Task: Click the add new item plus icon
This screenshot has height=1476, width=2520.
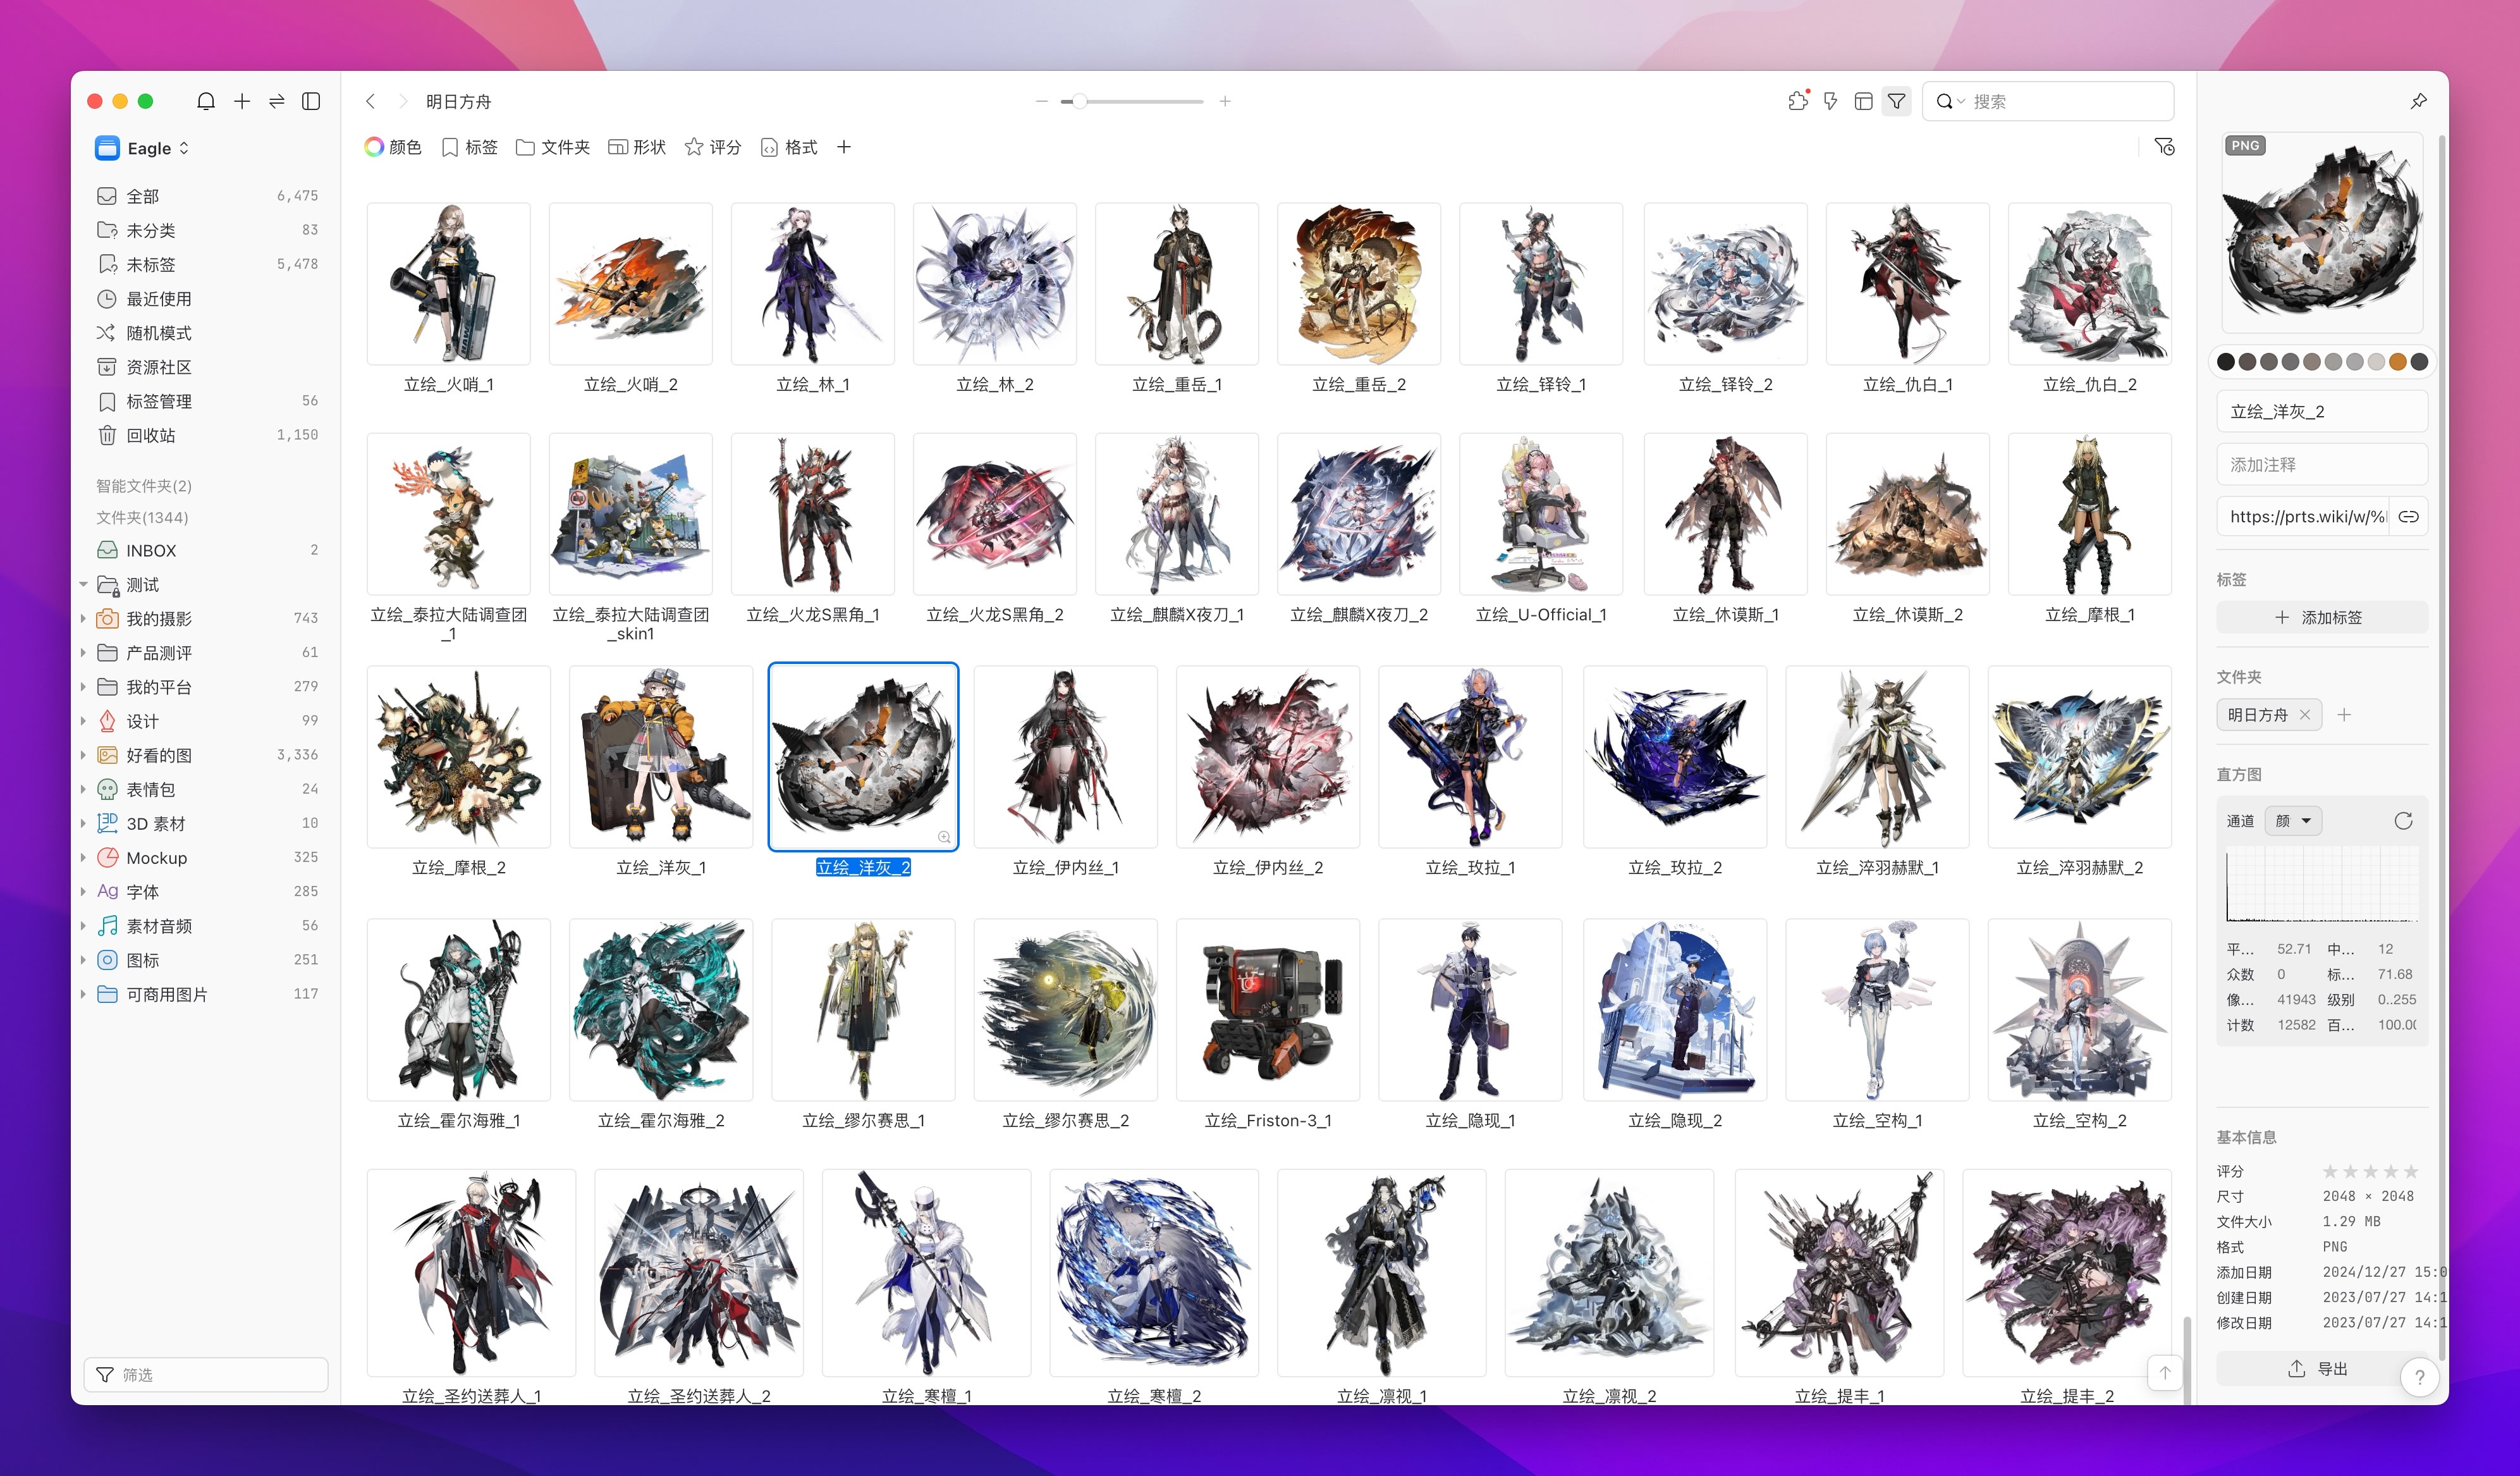Action: pyautogui.click(x=242, y=101)
